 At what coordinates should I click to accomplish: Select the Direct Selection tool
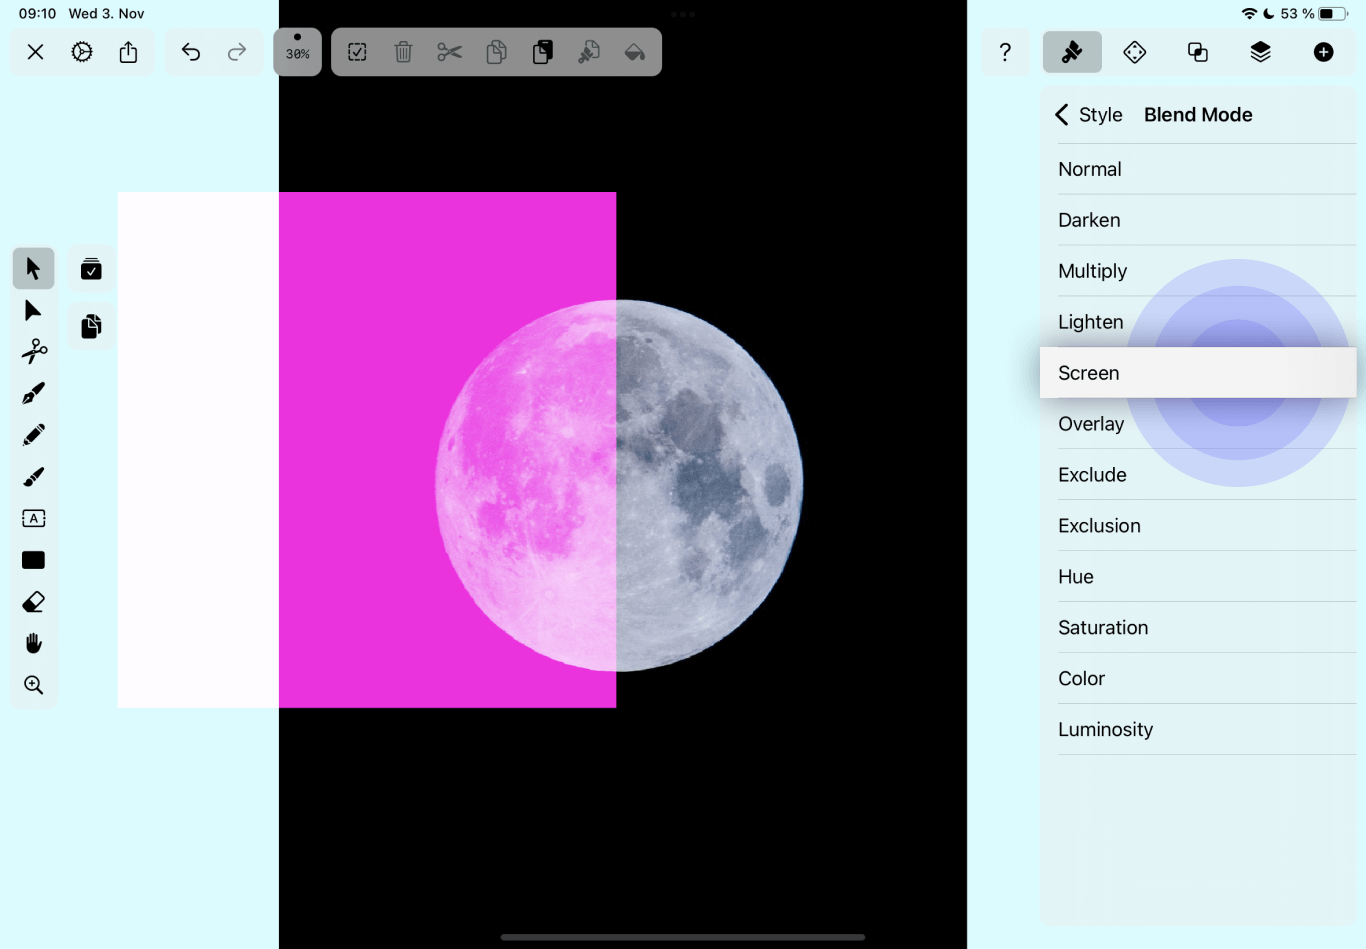[33, 310]
